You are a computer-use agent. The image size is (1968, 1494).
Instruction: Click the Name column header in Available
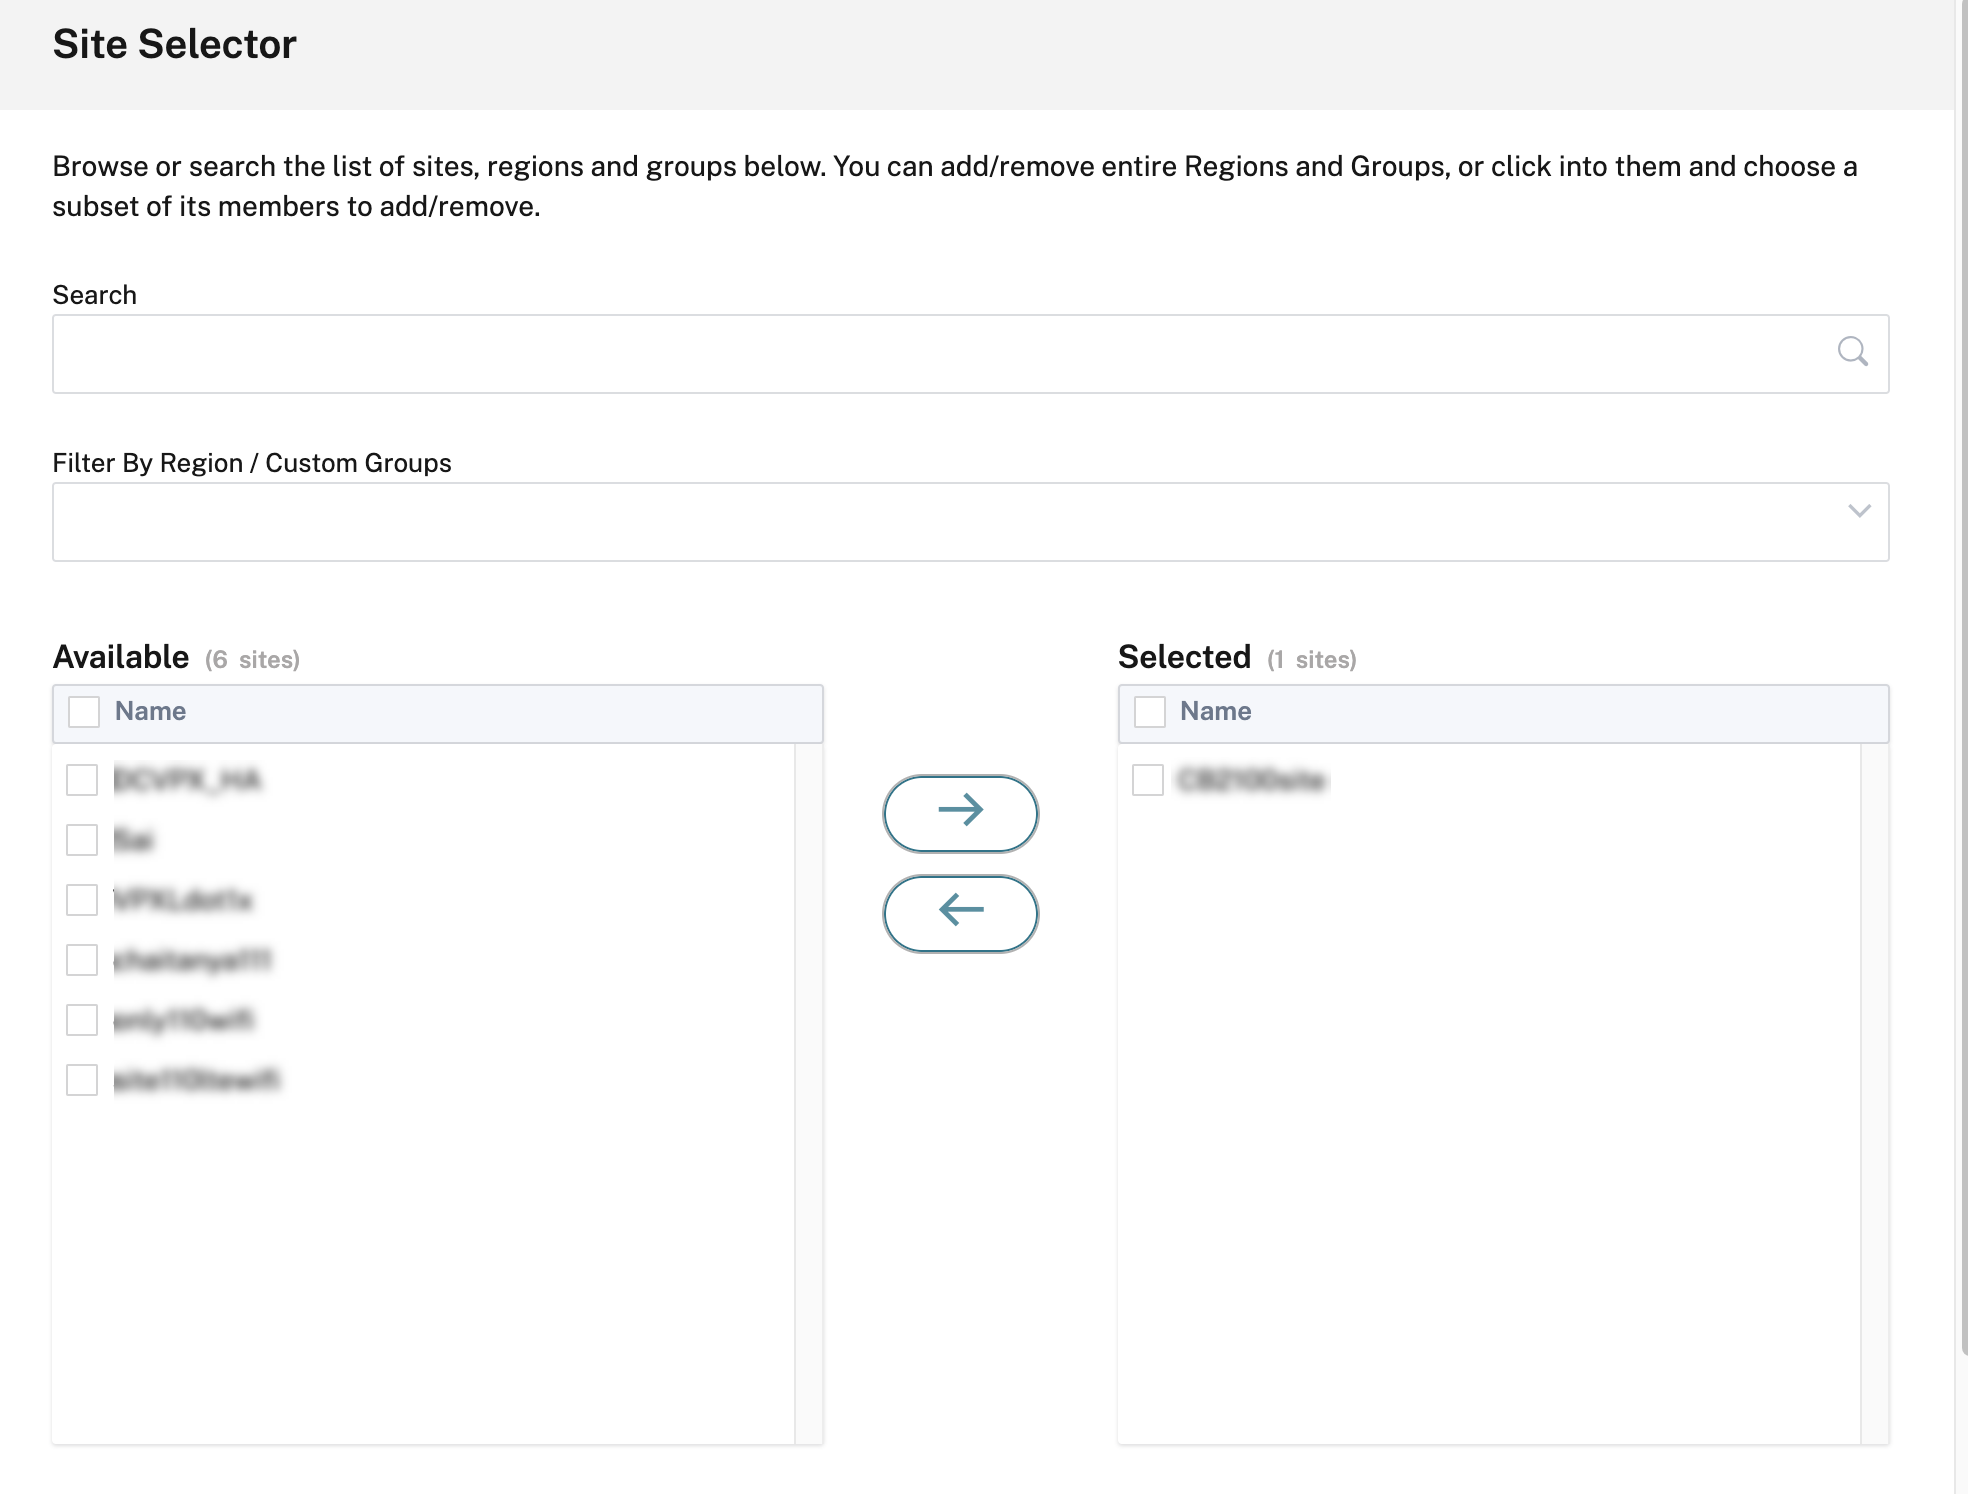click(x=150, y=711)
